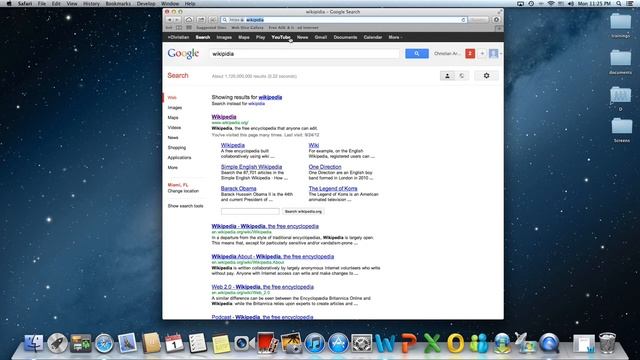Go back with Safari's back arrow

coord(169,20)
